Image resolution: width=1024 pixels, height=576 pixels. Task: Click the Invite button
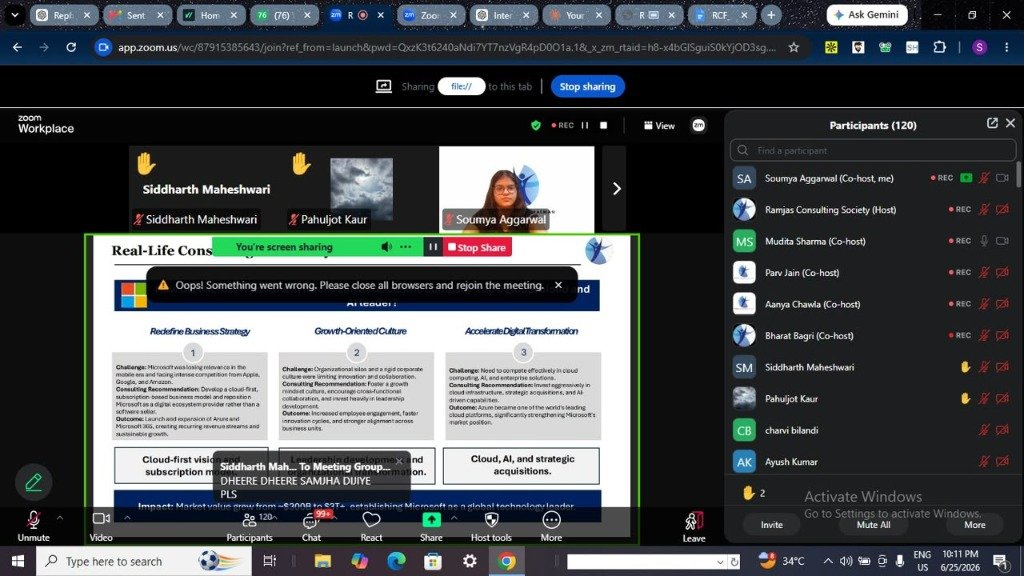point(771,524)
